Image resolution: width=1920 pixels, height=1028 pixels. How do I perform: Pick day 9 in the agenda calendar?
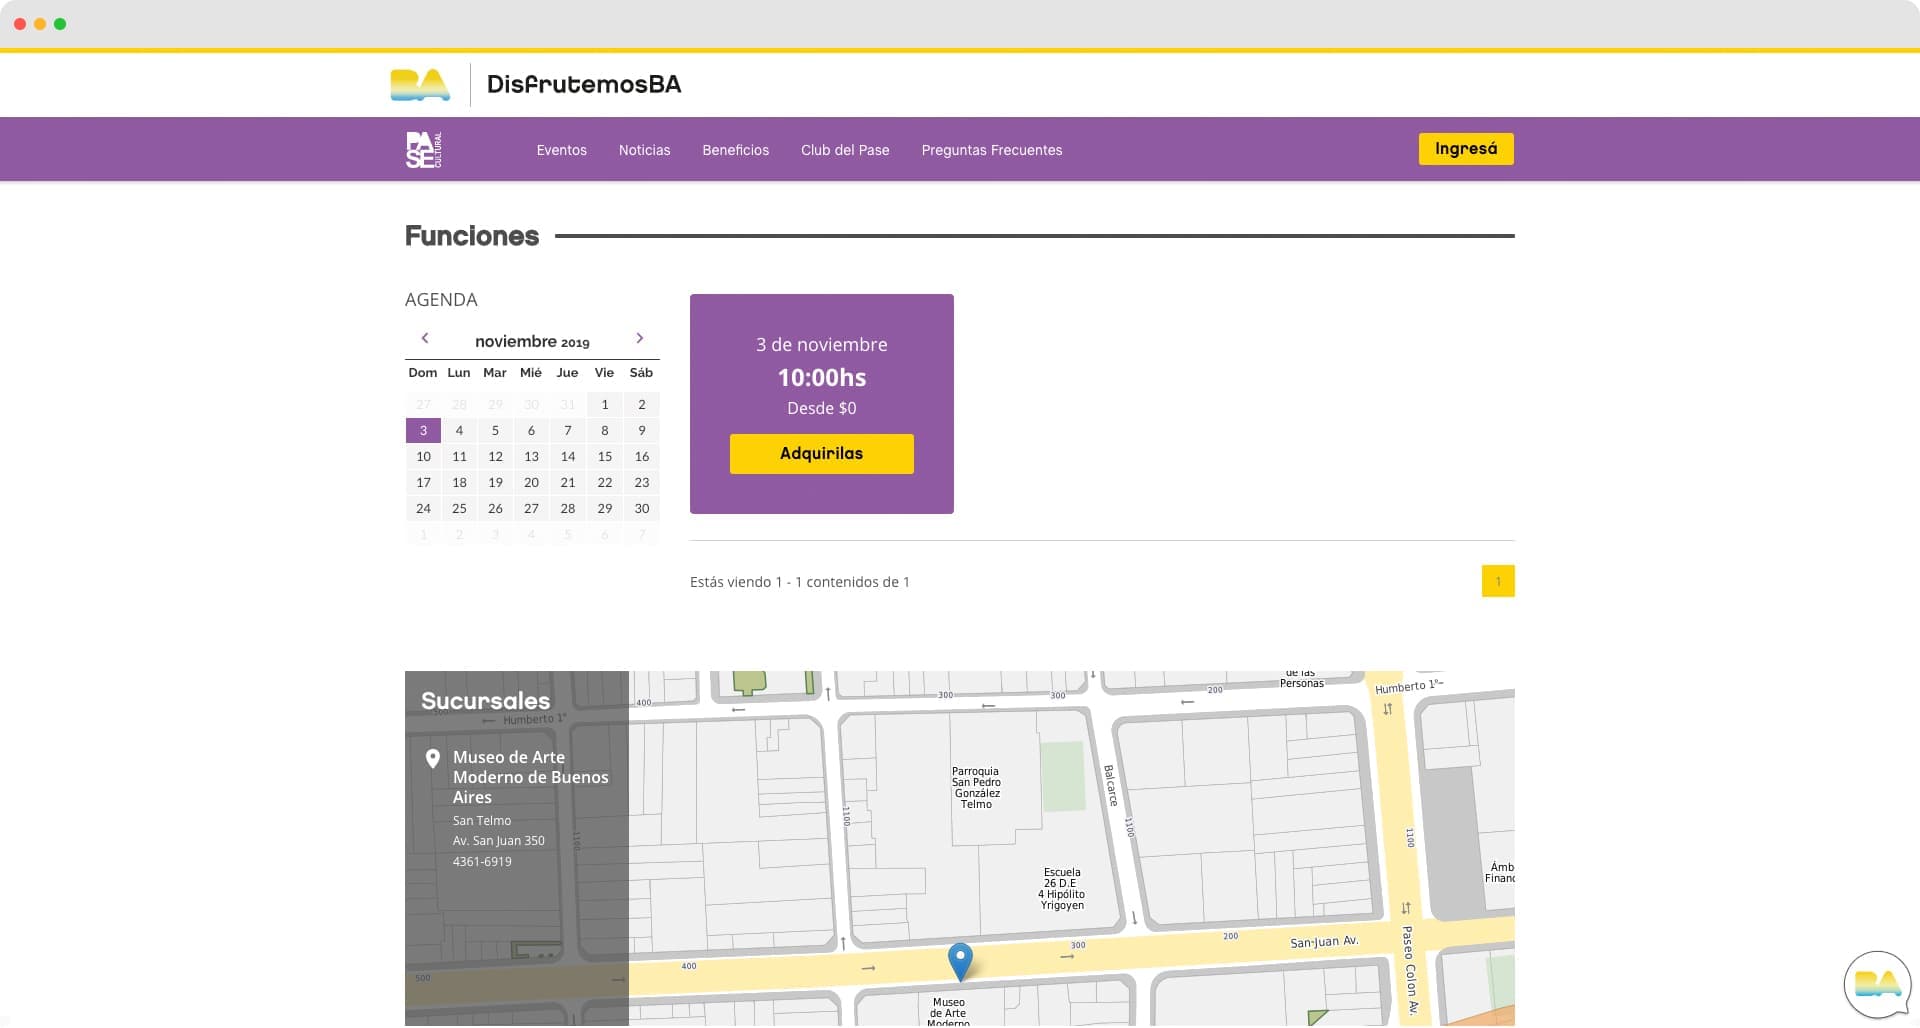tap(642, 431)
